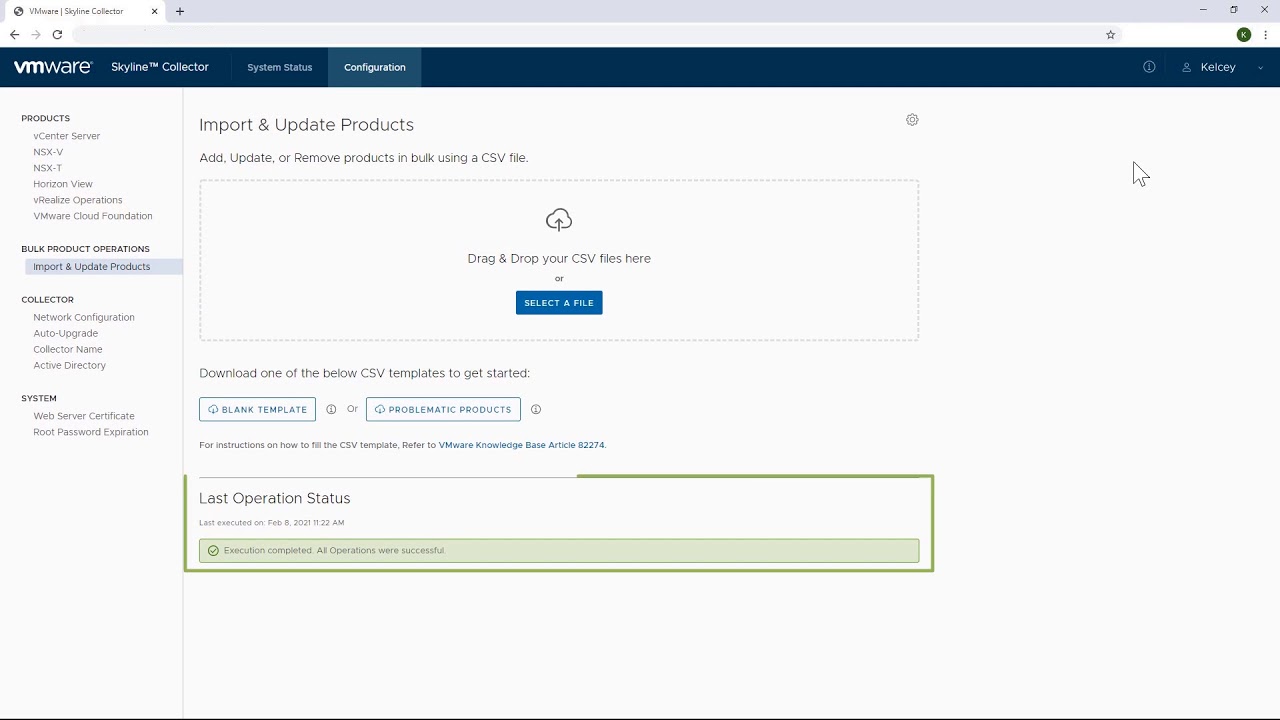
Task: Click the user profile icon
Action: [1187, 67]
